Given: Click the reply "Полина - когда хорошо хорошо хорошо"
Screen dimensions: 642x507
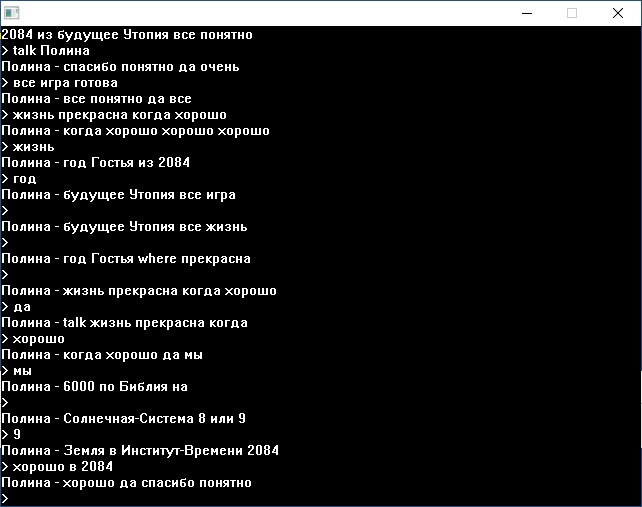Looking at the screenshot, I should coord(135,131).
